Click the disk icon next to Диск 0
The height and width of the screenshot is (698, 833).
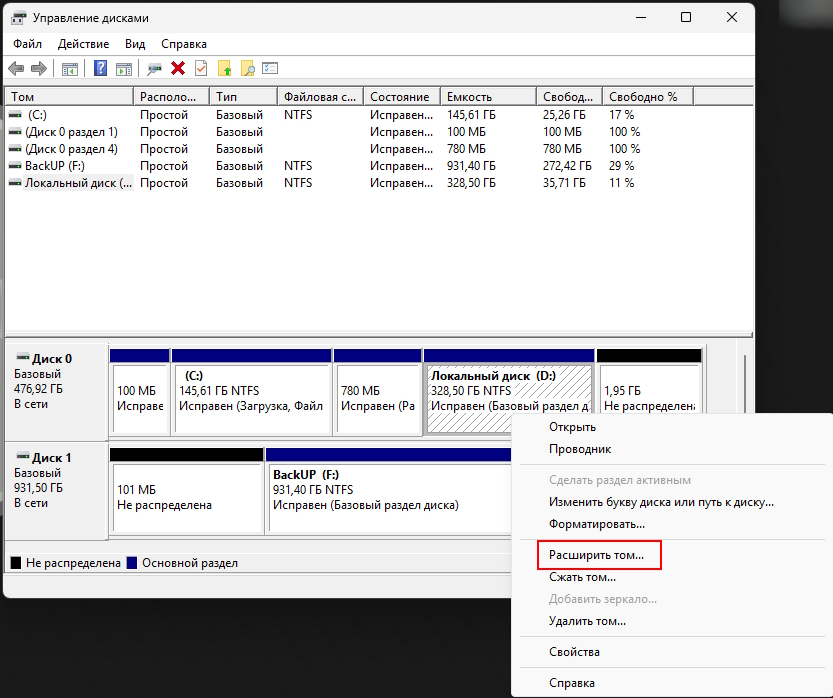coord(23,357)
